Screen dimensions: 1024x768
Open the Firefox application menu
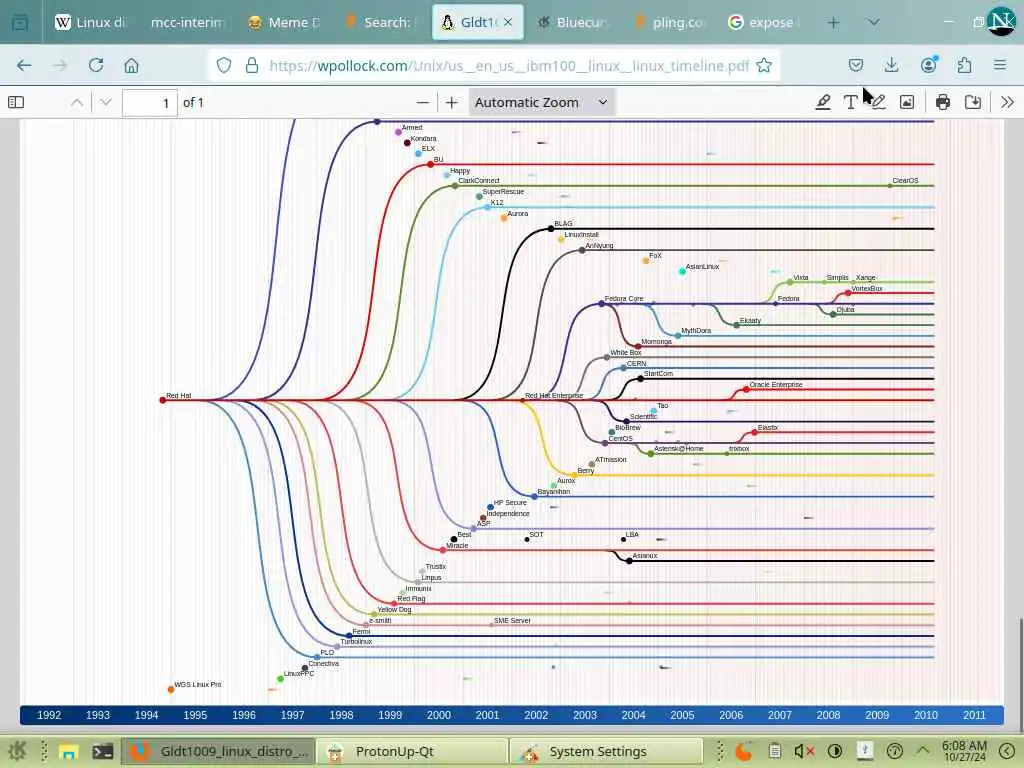pyautogui.click(x=1000, y=65)
